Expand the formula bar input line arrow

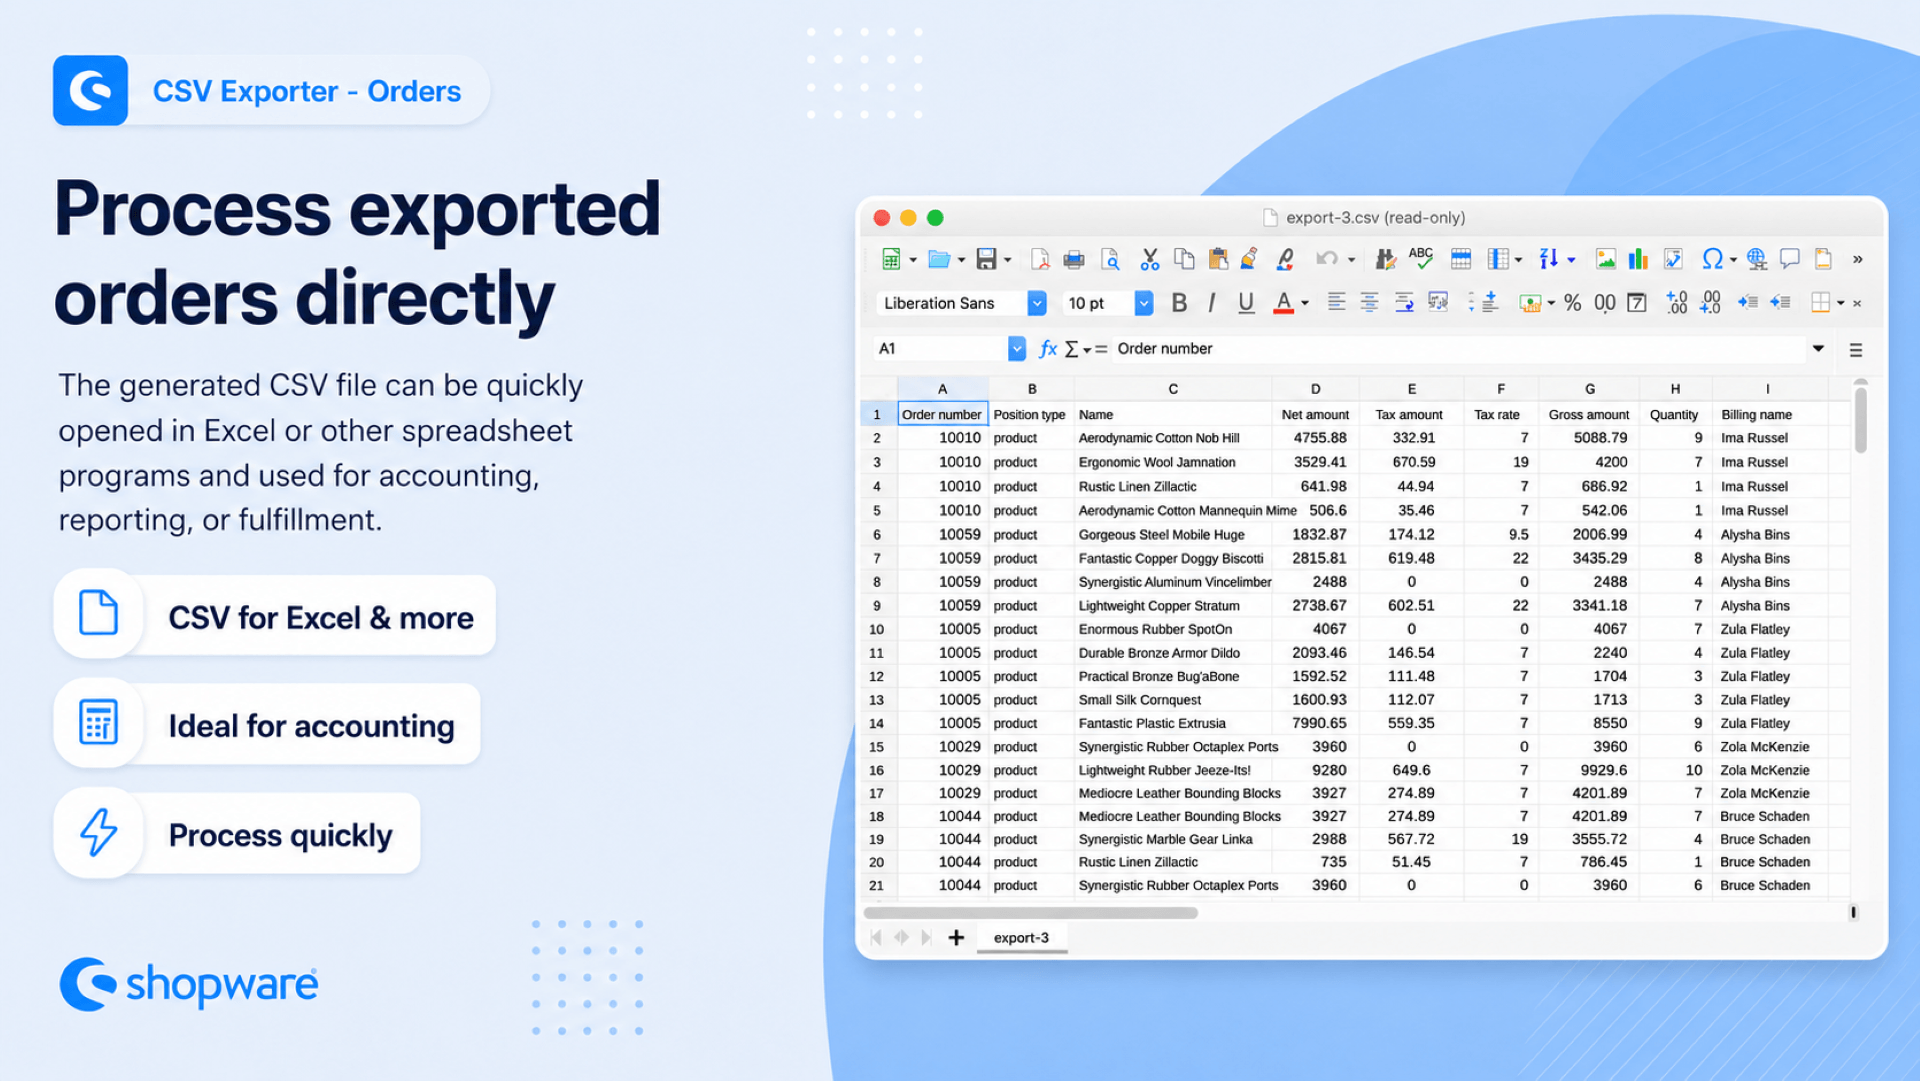click(x=1818, y=348)
